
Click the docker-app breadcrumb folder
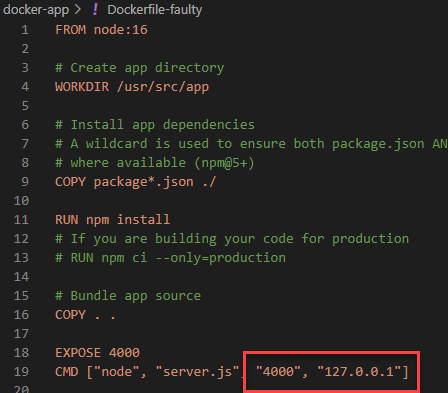[x=36, y=10]
